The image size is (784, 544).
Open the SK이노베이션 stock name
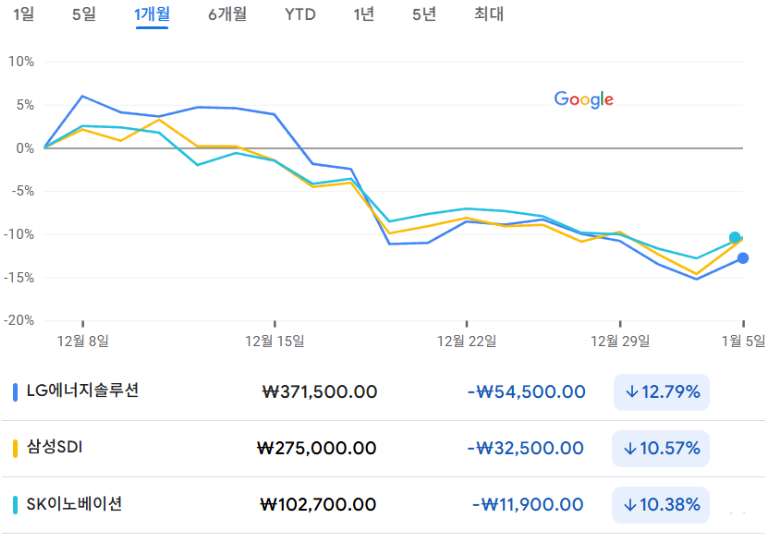tap(74, 505)
